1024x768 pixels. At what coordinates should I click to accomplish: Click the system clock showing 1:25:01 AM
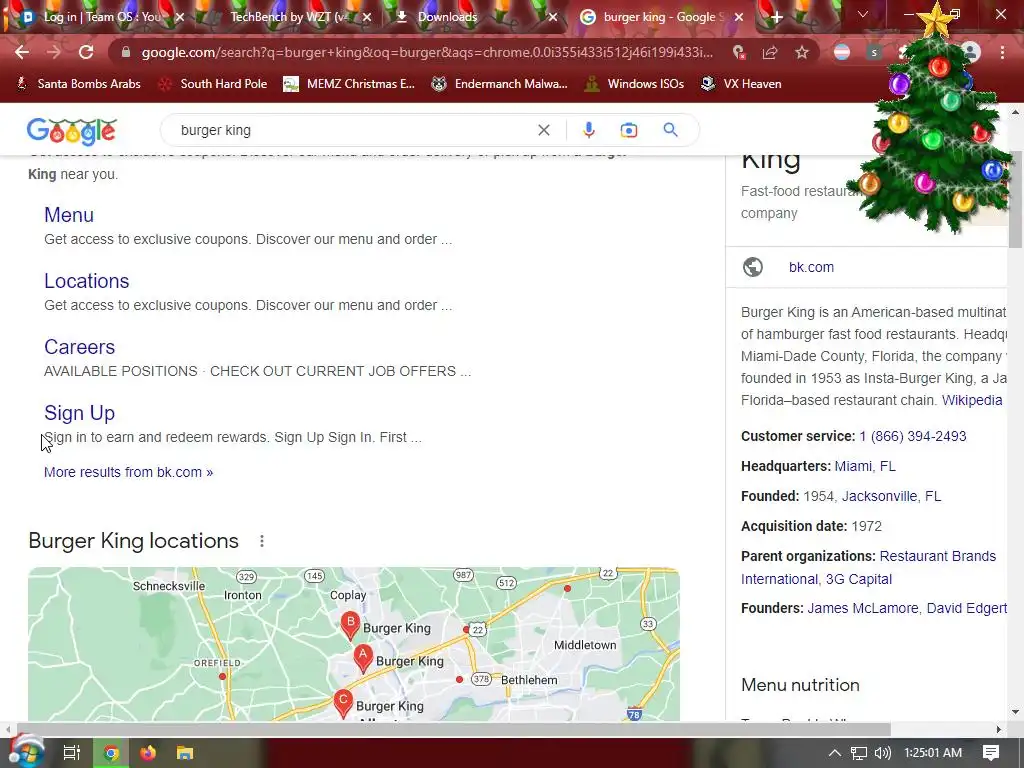point(933,753)
